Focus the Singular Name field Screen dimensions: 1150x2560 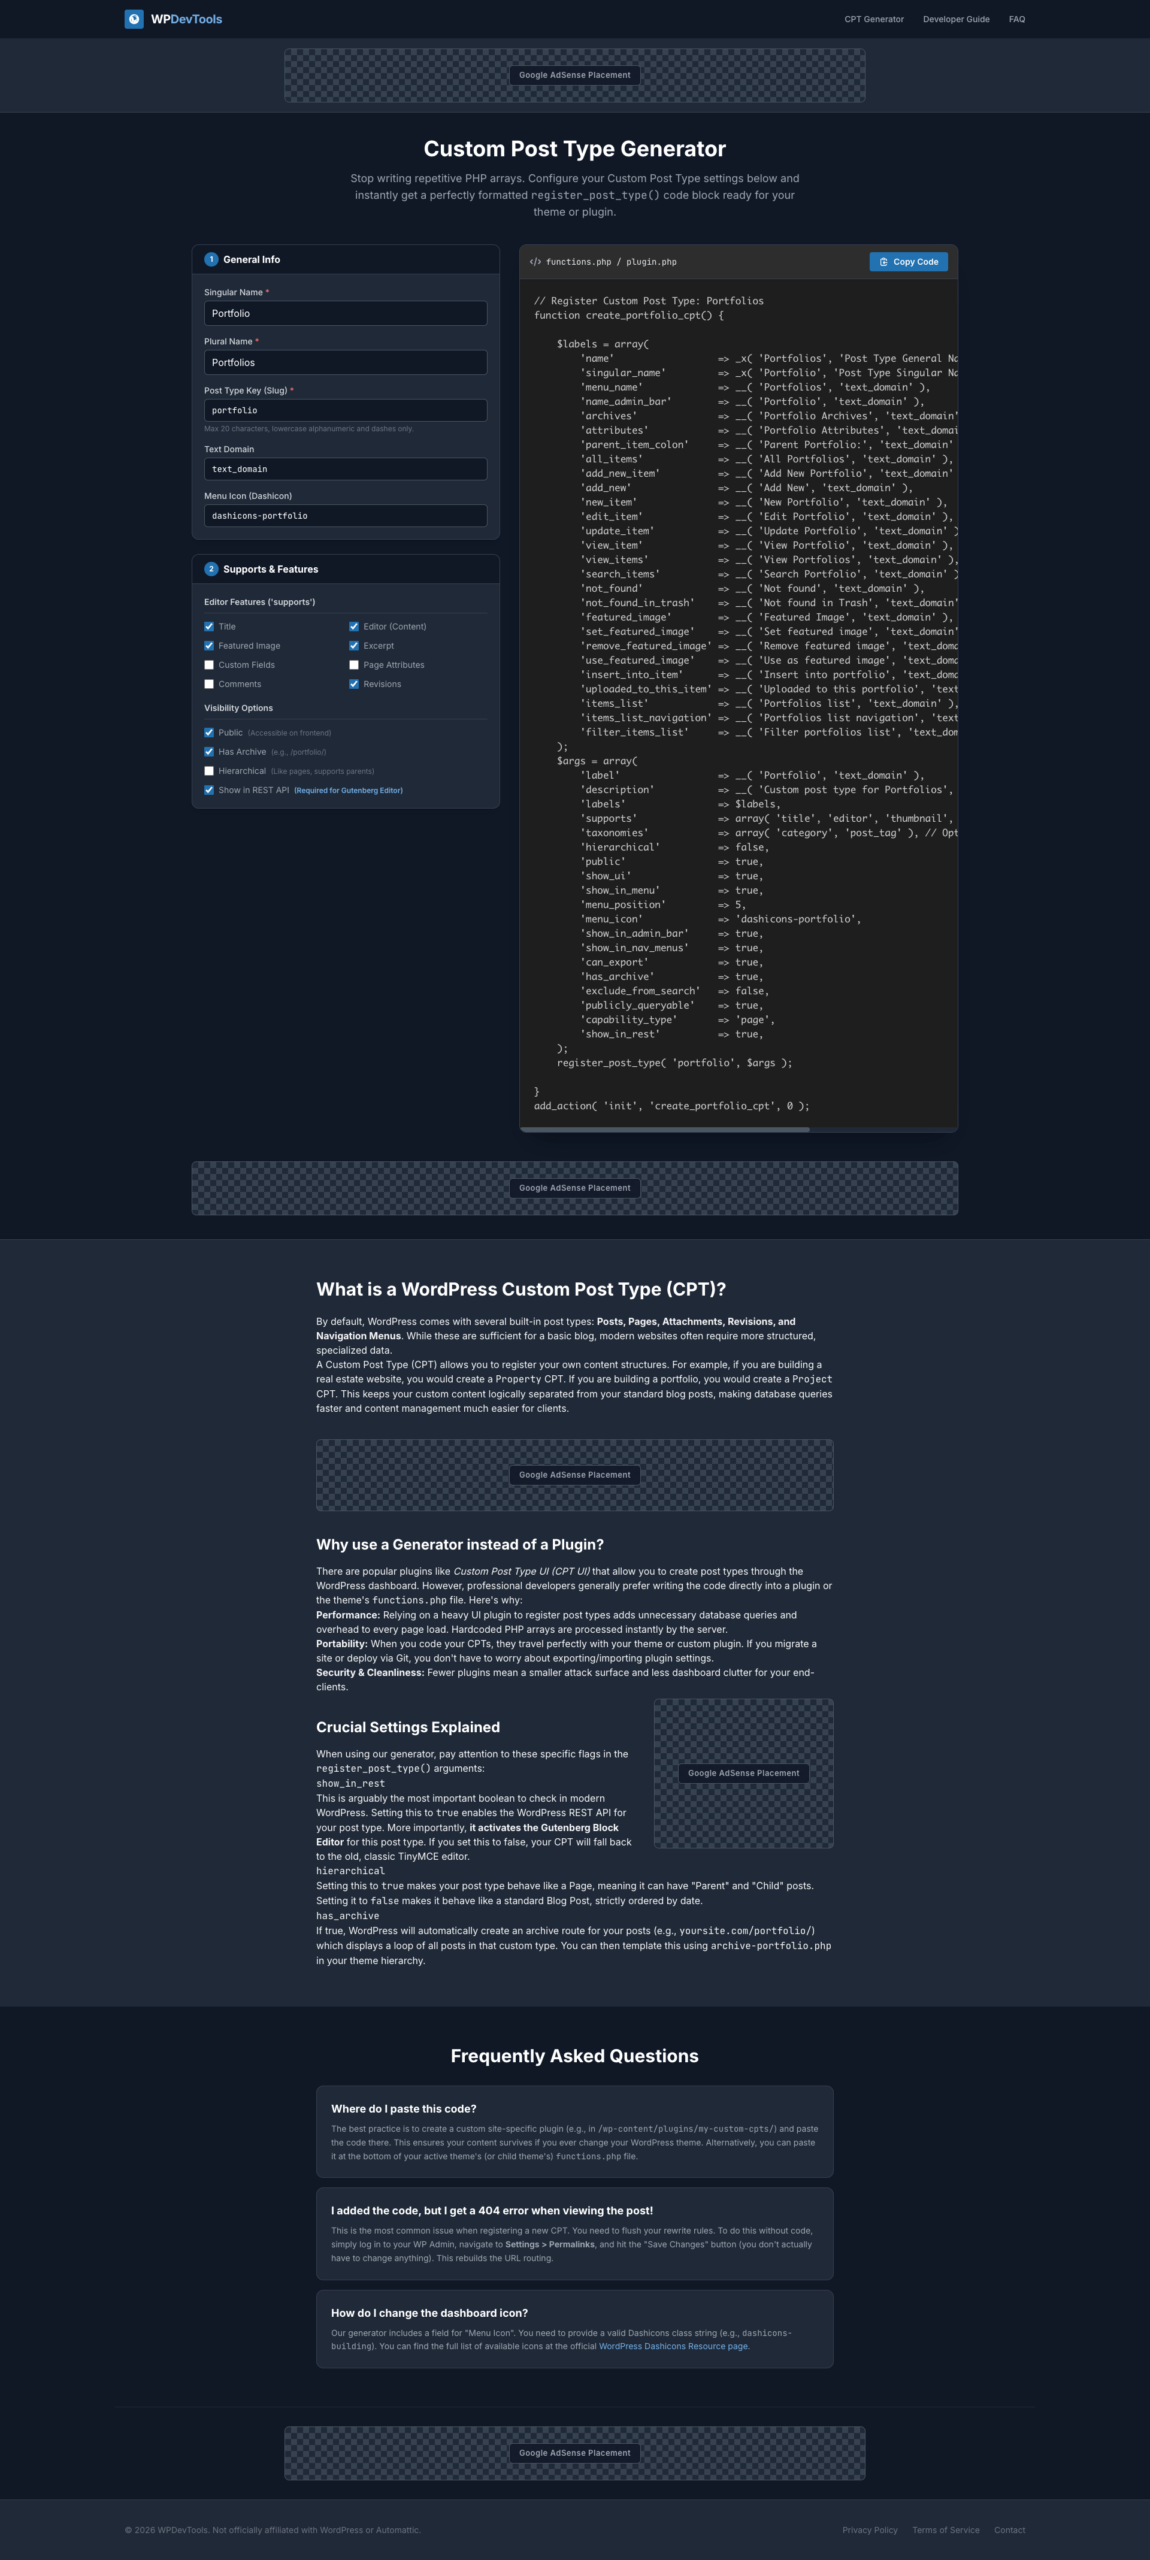tap(345, 313)
